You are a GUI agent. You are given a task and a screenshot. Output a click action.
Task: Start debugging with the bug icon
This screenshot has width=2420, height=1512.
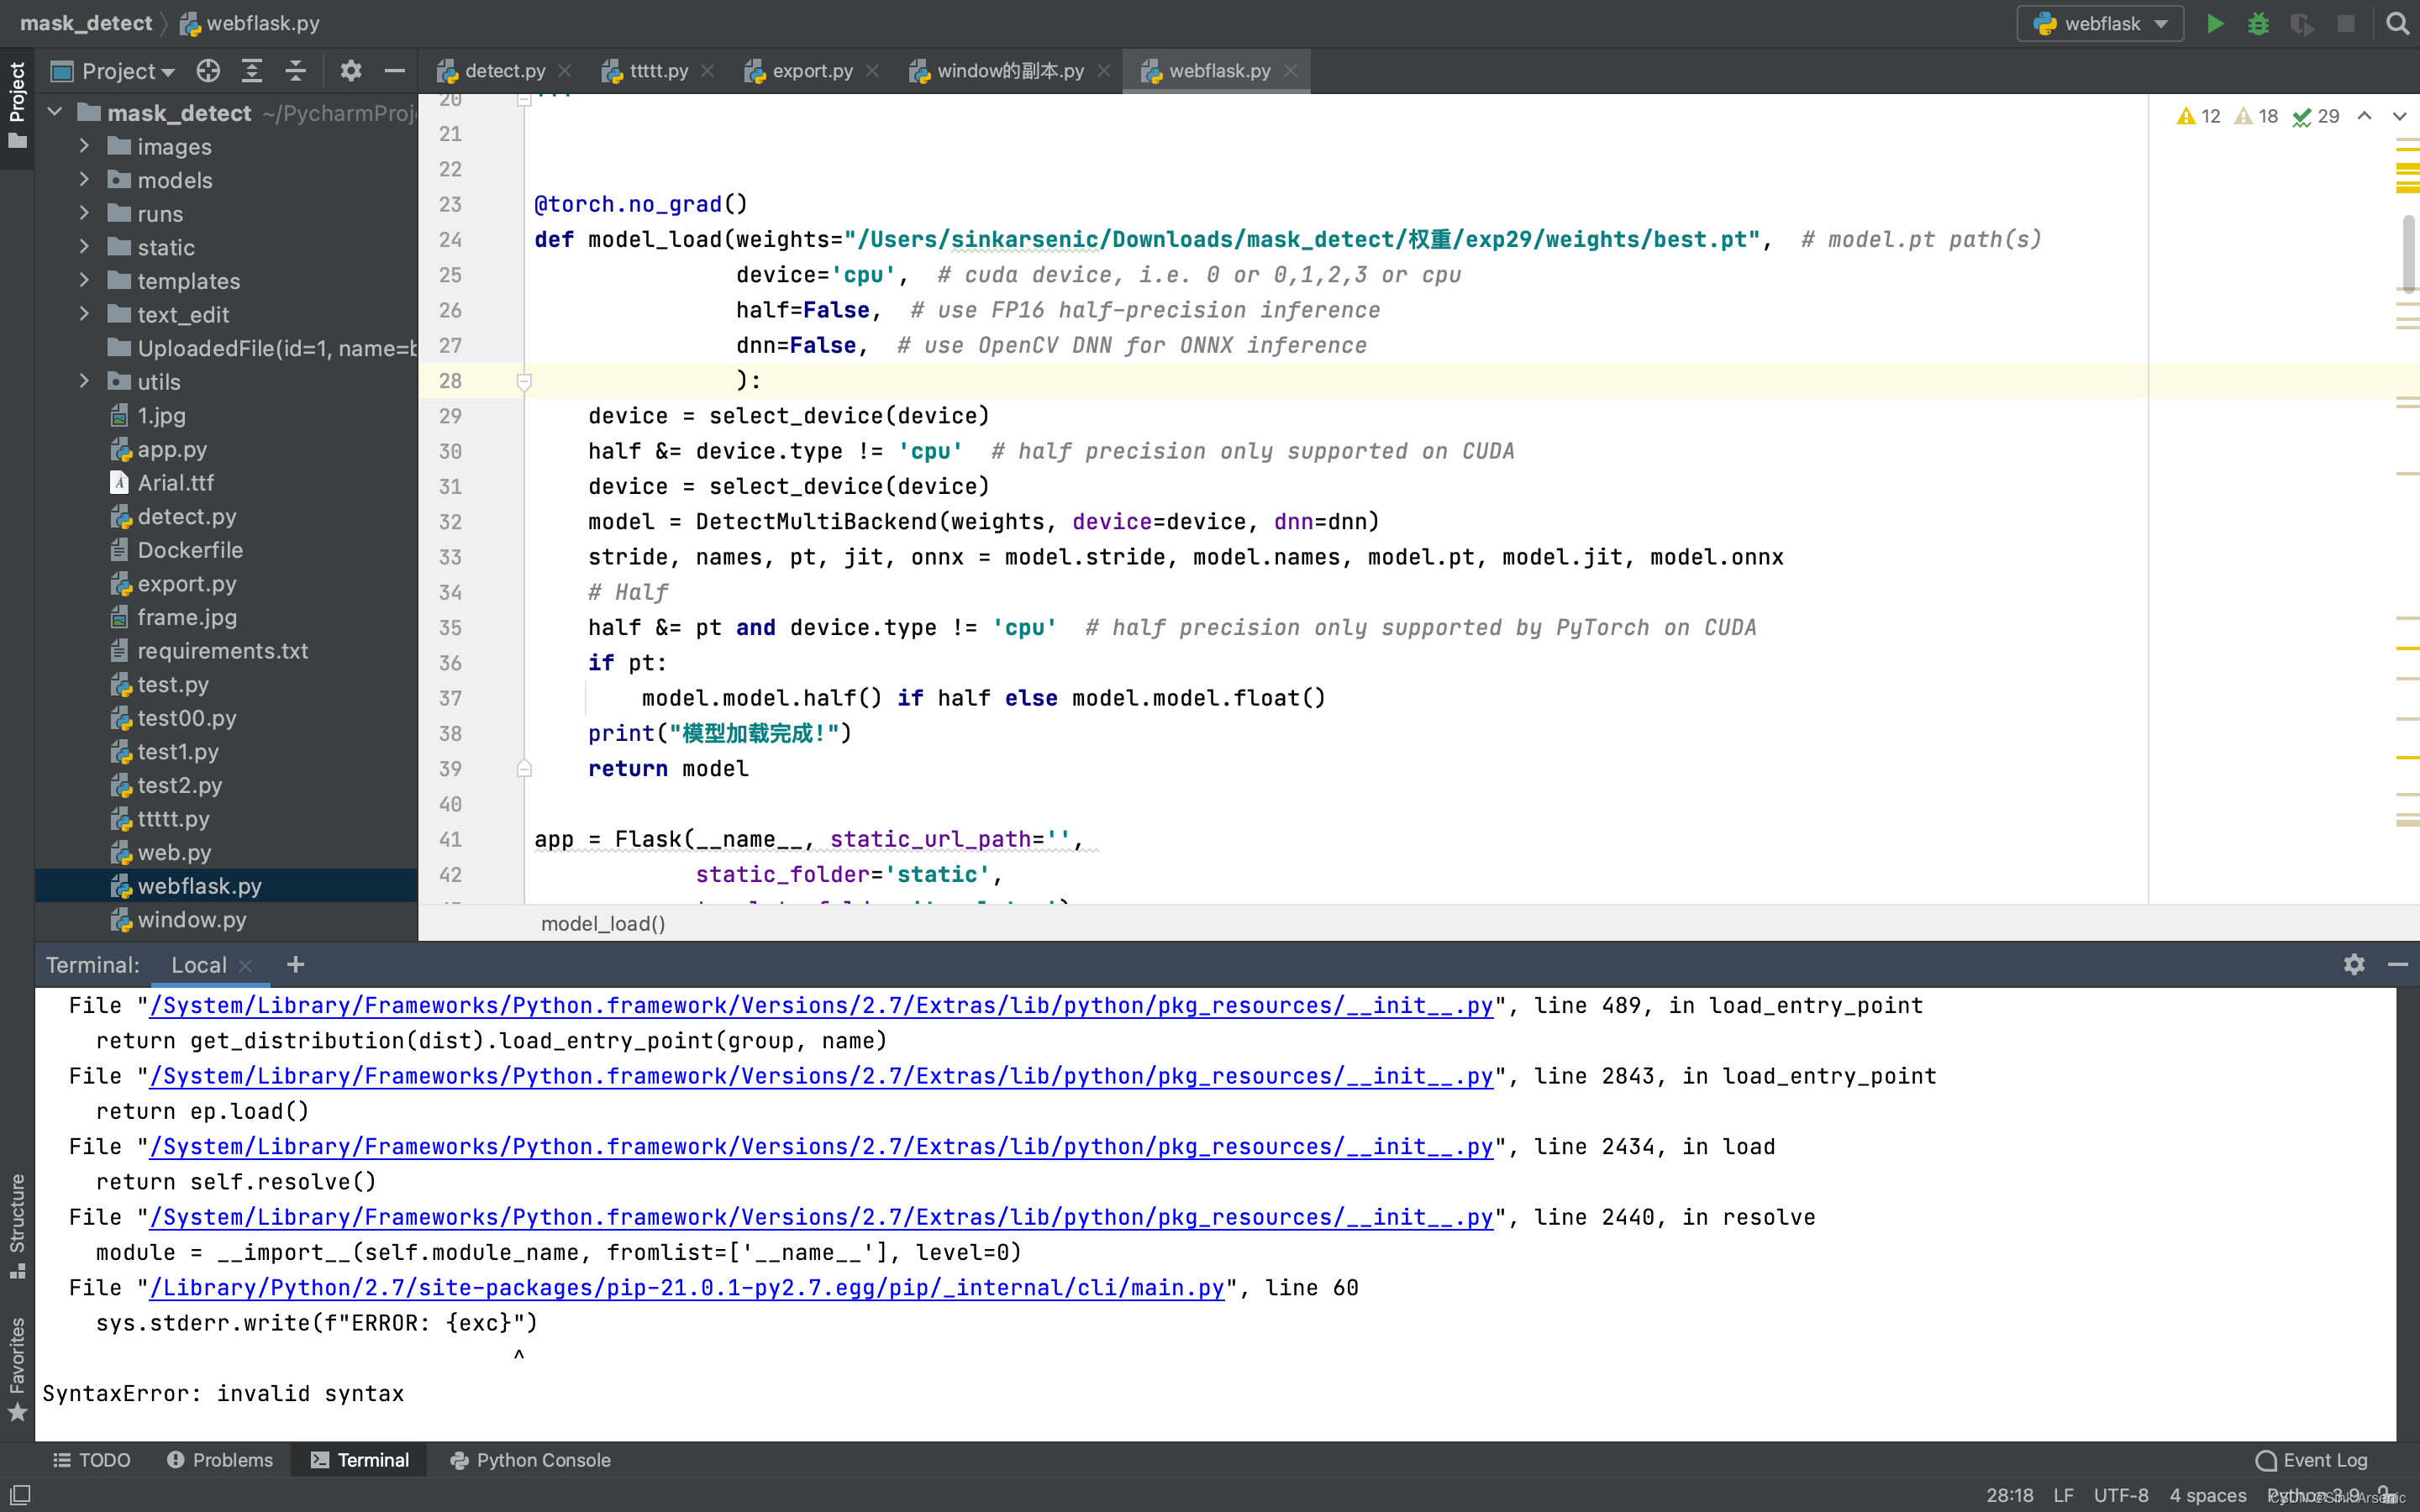[x=2258, y=23]
